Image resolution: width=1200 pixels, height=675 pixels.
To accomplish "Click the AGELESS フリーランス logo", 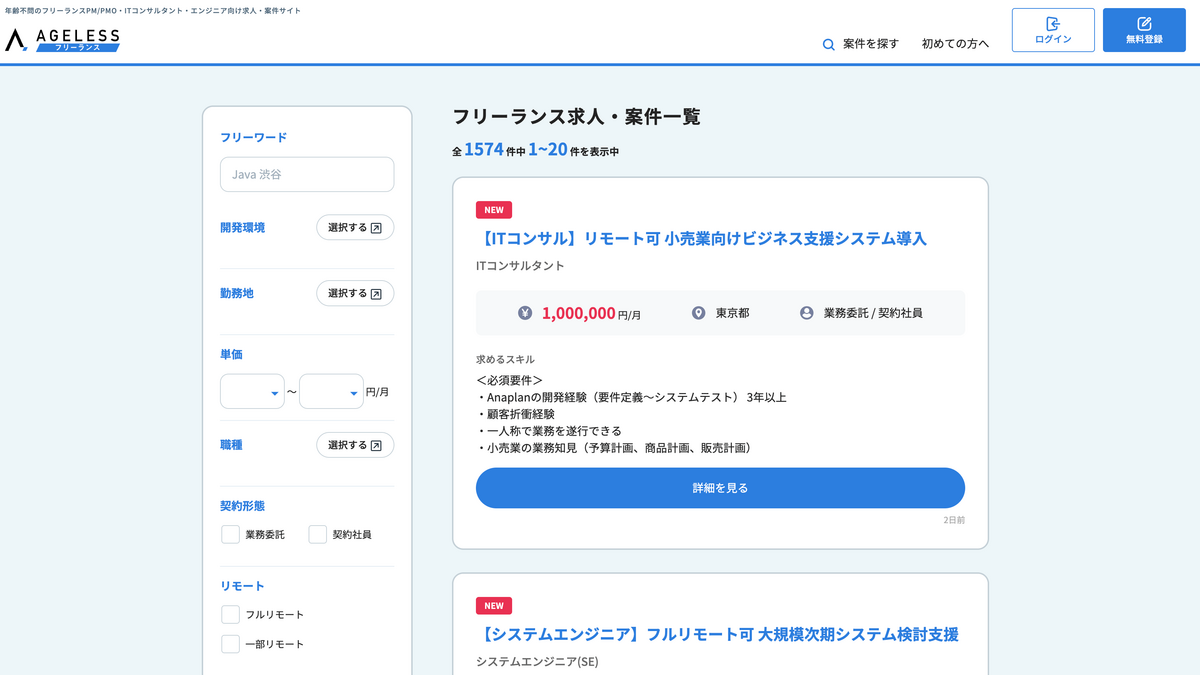I will 62,39.
